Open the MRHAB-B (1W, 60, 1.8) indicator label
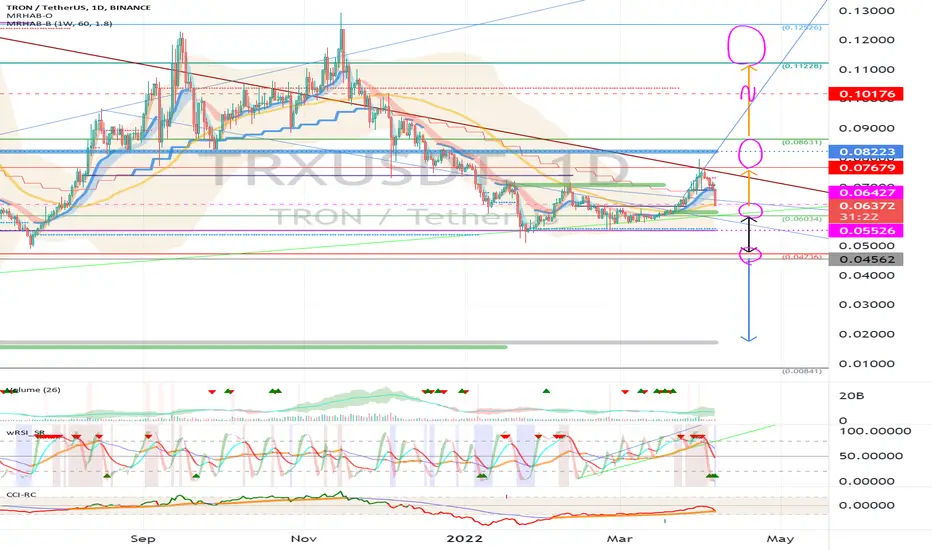 click(59, 23)
